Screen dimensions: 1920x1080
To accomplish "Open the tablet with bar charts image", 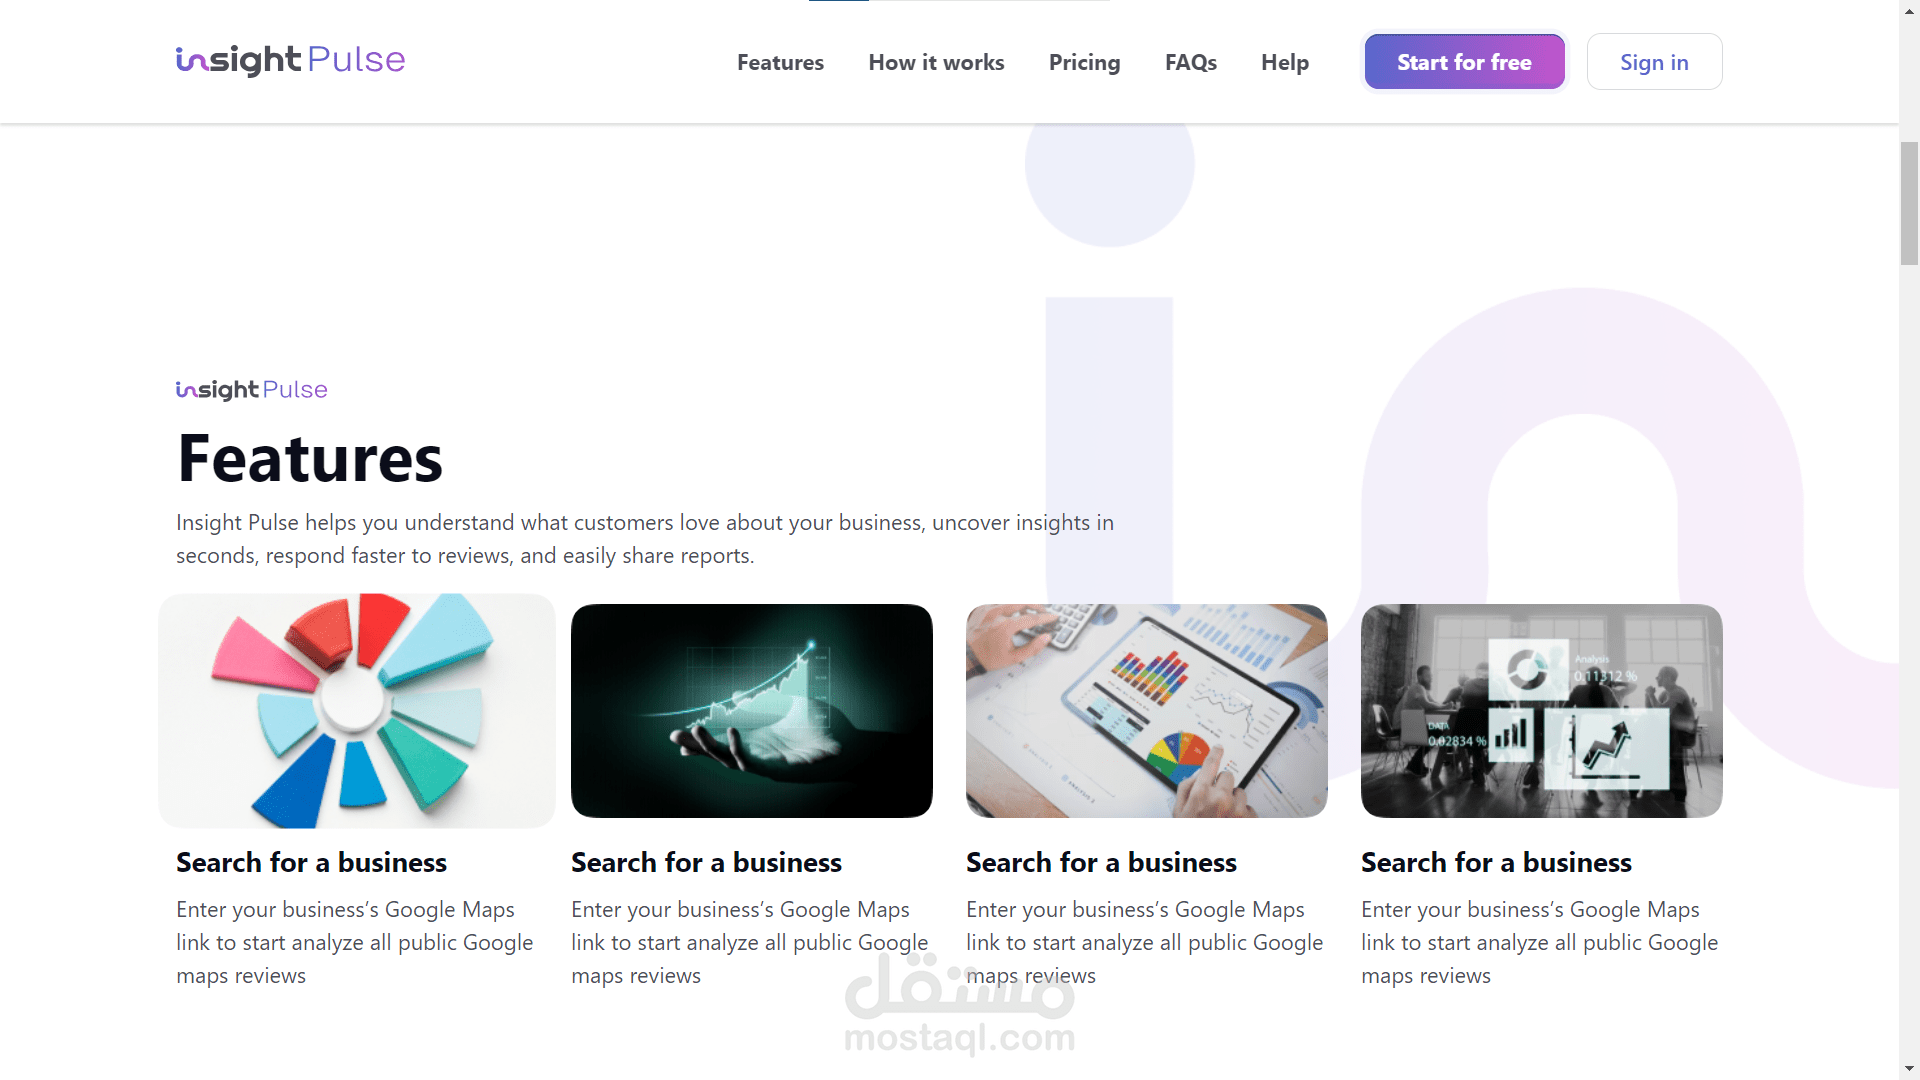I will tap(1147, 711).
